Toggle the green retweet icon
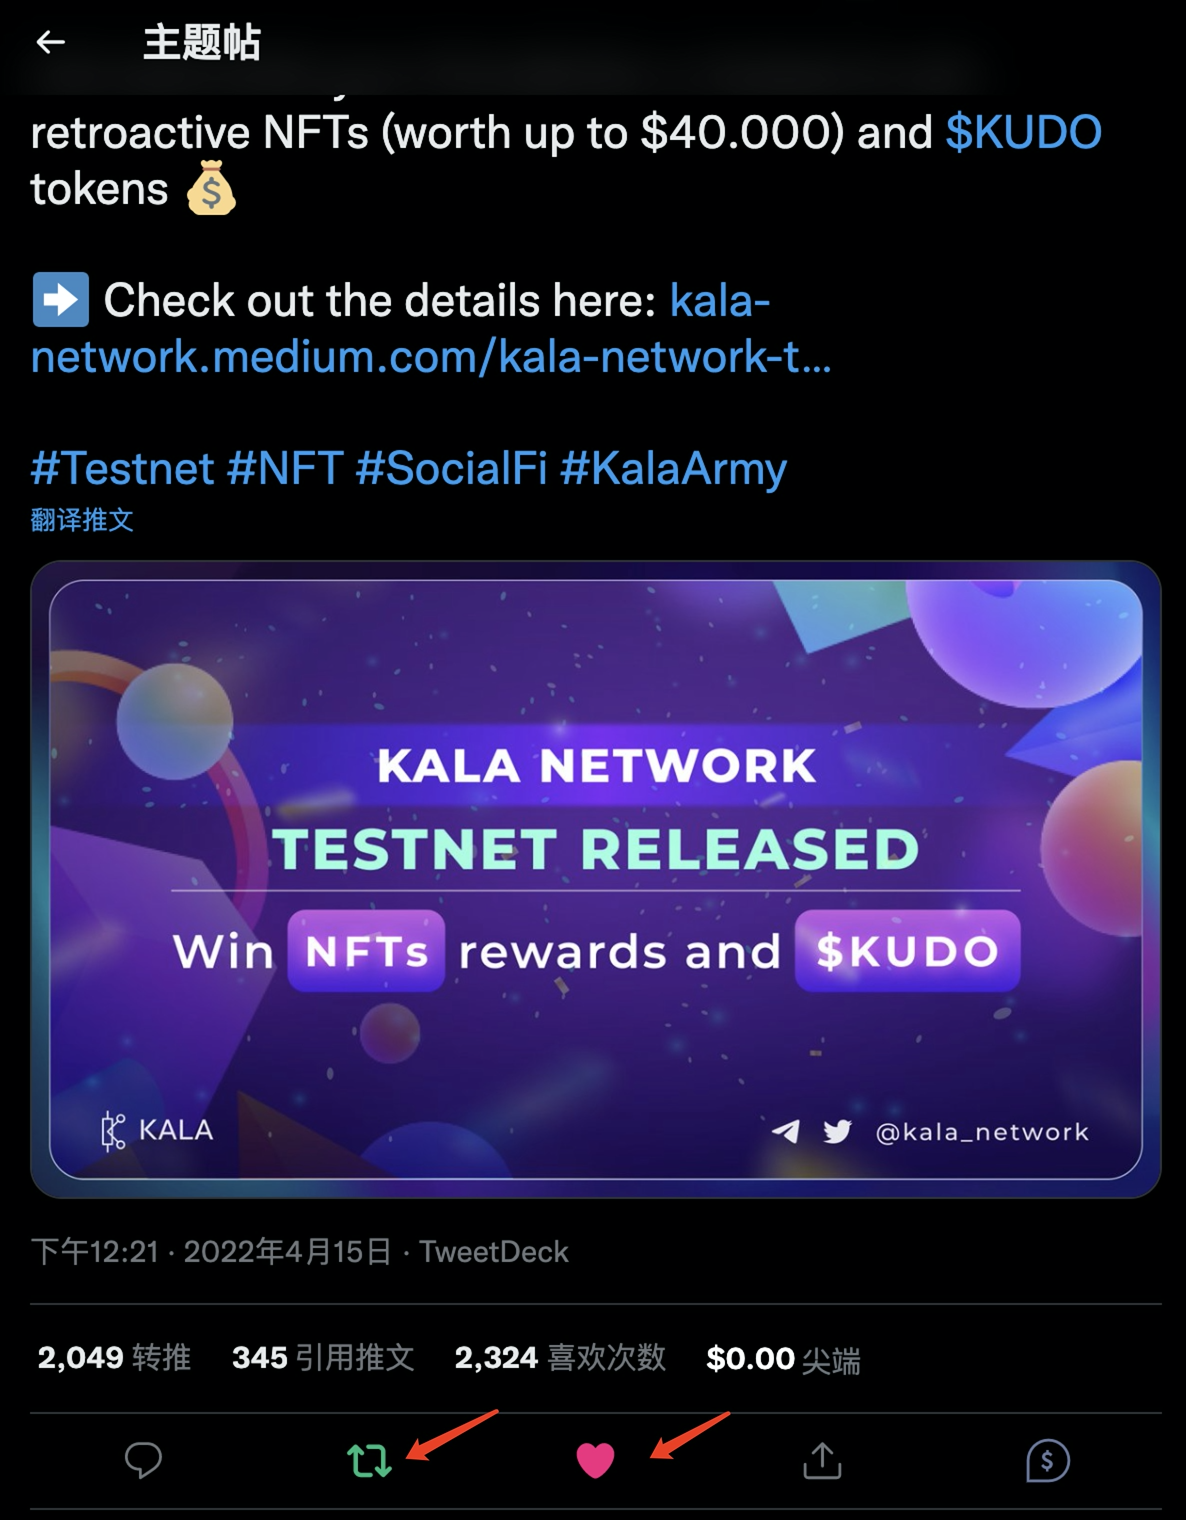Screen dimensions: 1186x1520 pyautogui.click(x=369, y=1461)
